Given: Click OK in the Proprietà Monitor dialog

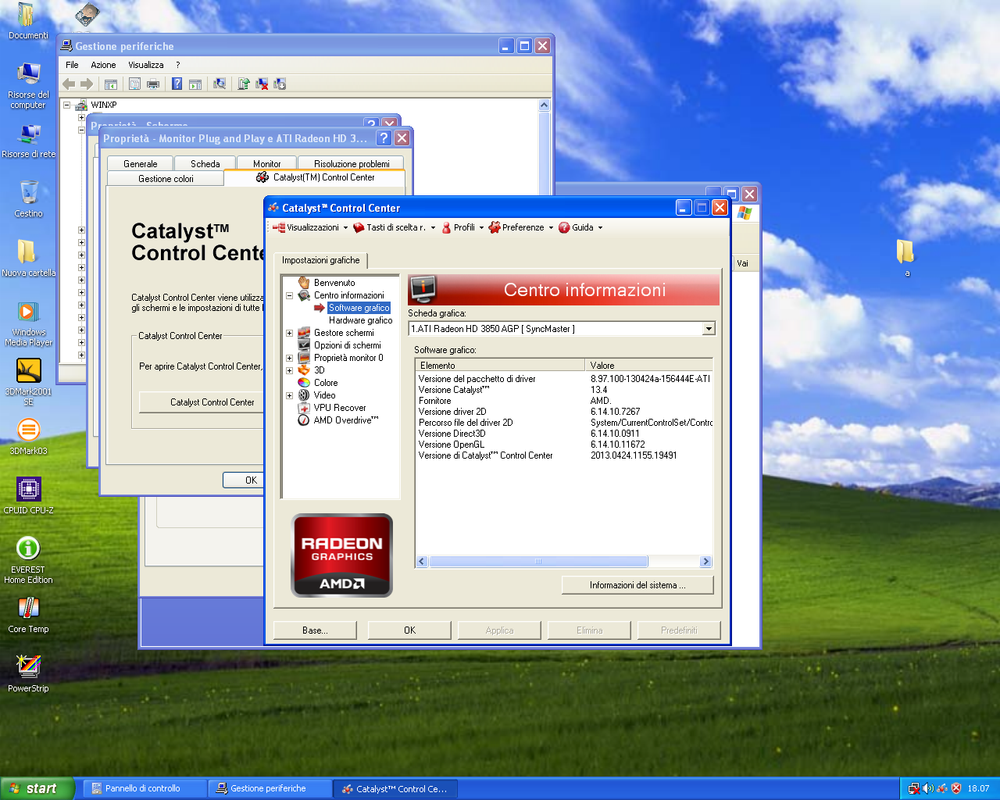Looking at the screenshot, I should click(245, 480).
